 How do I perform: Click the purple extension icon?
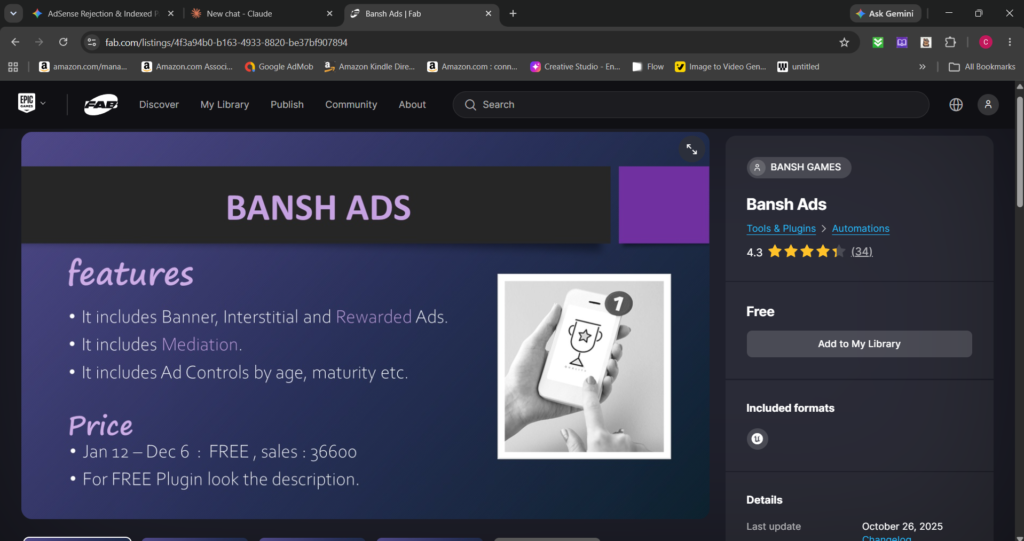(902, 42)
